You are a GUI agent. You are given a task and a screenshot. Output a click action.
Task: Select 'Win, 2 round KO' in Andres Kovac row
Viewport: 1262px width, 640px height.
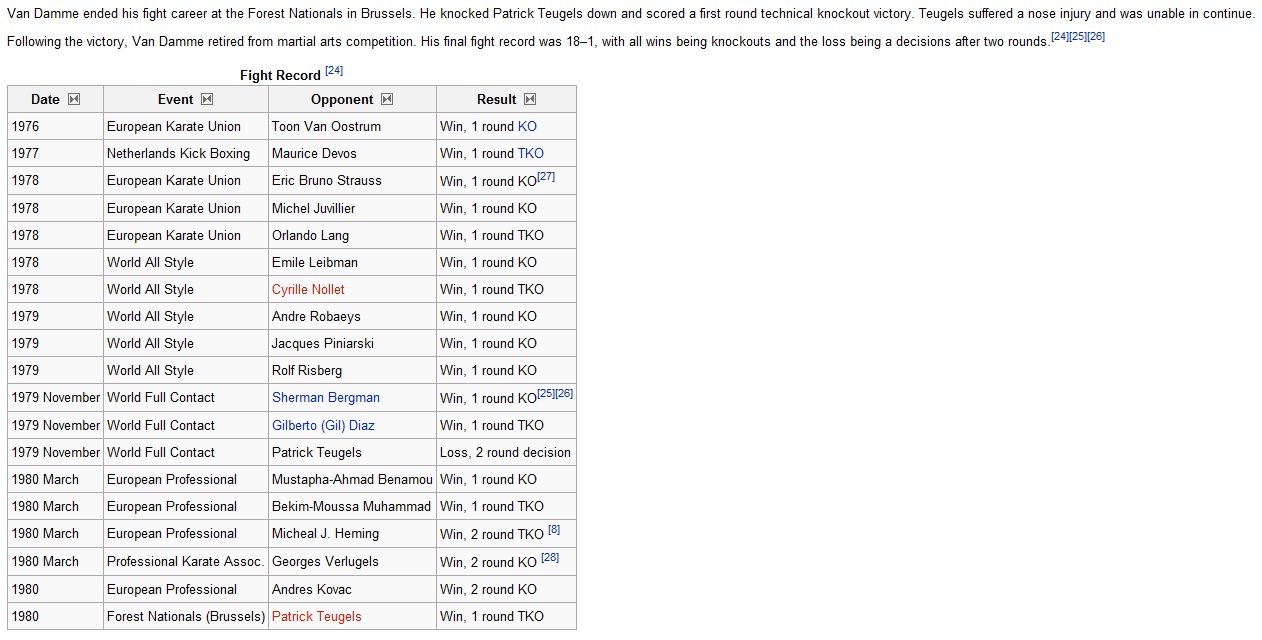[488, 589]
